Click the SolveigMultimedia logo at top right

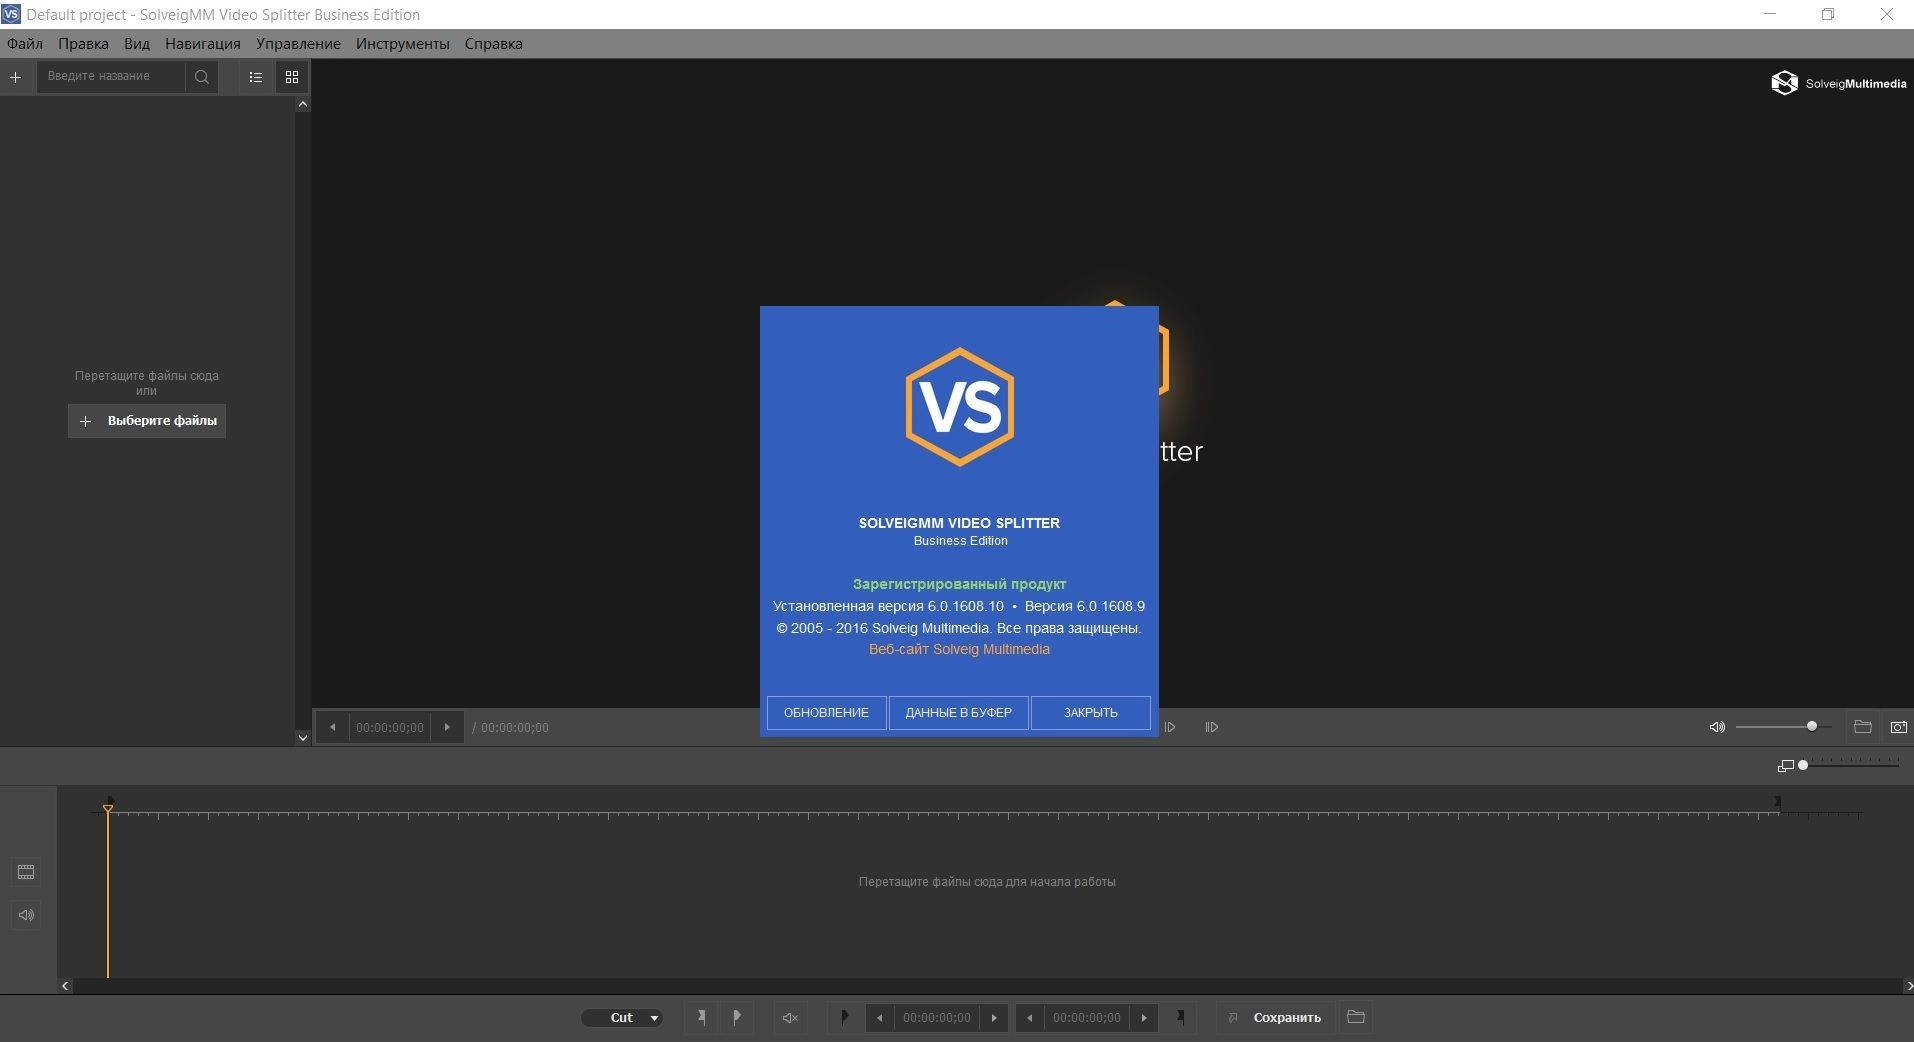tap(1838, 83)
